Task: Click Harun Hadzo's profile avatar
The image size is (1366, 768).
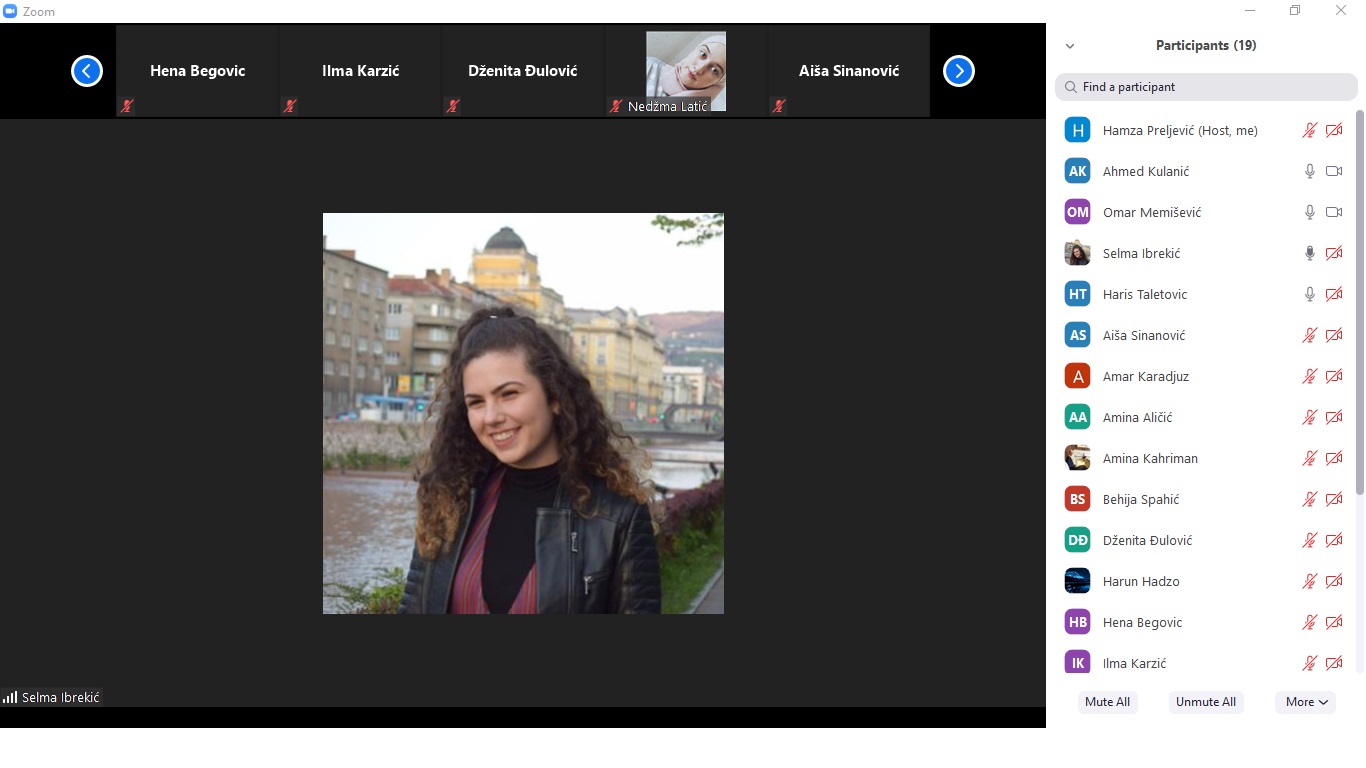Action: click(x=1077, y=581)
